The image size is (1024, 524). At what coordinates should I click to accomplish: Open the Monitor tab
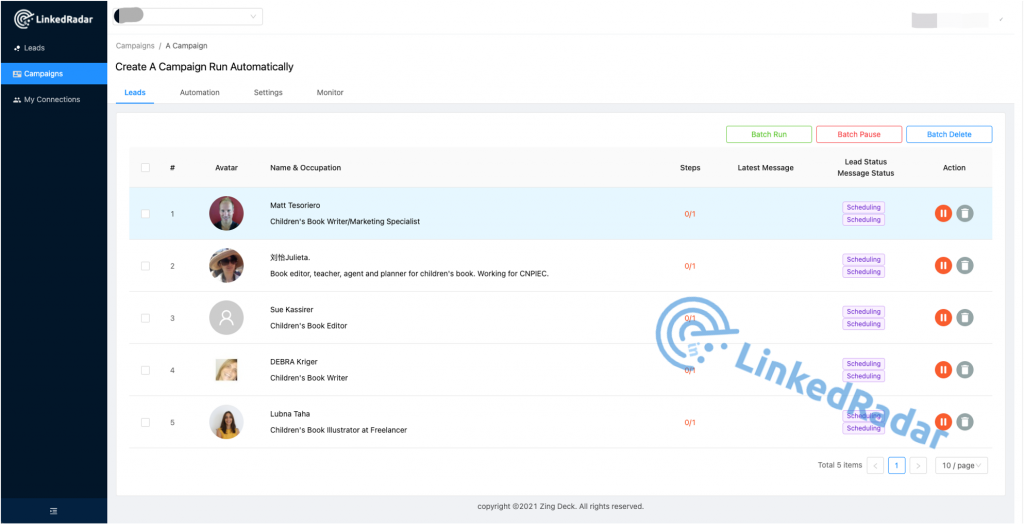click(330, 93)
